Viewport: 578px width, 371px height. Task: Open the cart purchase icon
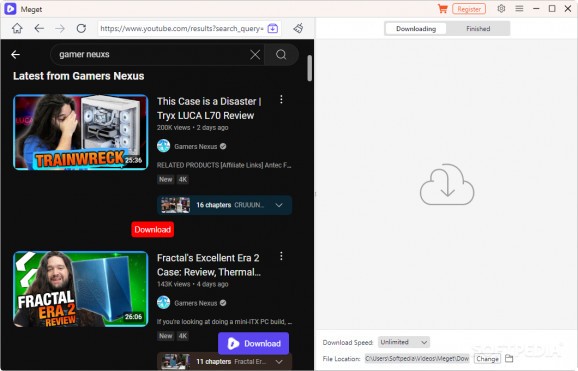click(x=442, y=8)
